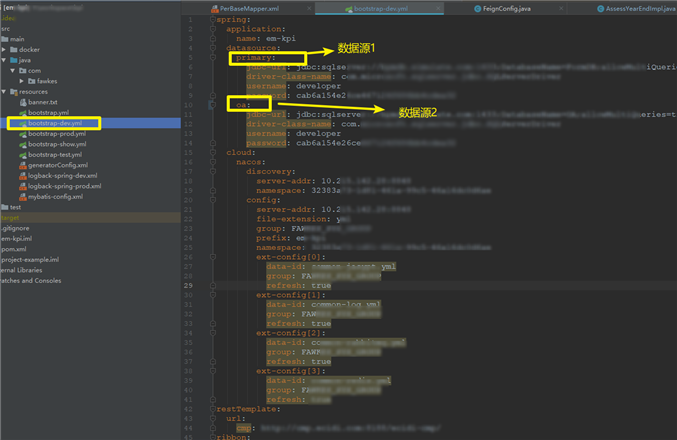
Task: Select banner.txt in project tree
Action: coord(43,102)
